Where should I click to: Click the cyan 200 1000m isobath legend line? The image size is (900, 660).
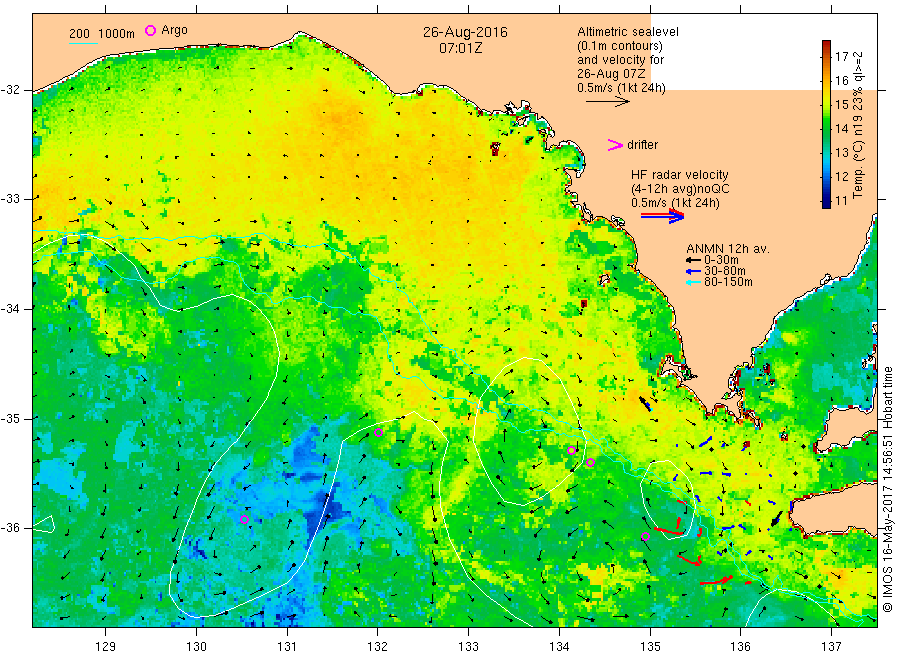83,43
